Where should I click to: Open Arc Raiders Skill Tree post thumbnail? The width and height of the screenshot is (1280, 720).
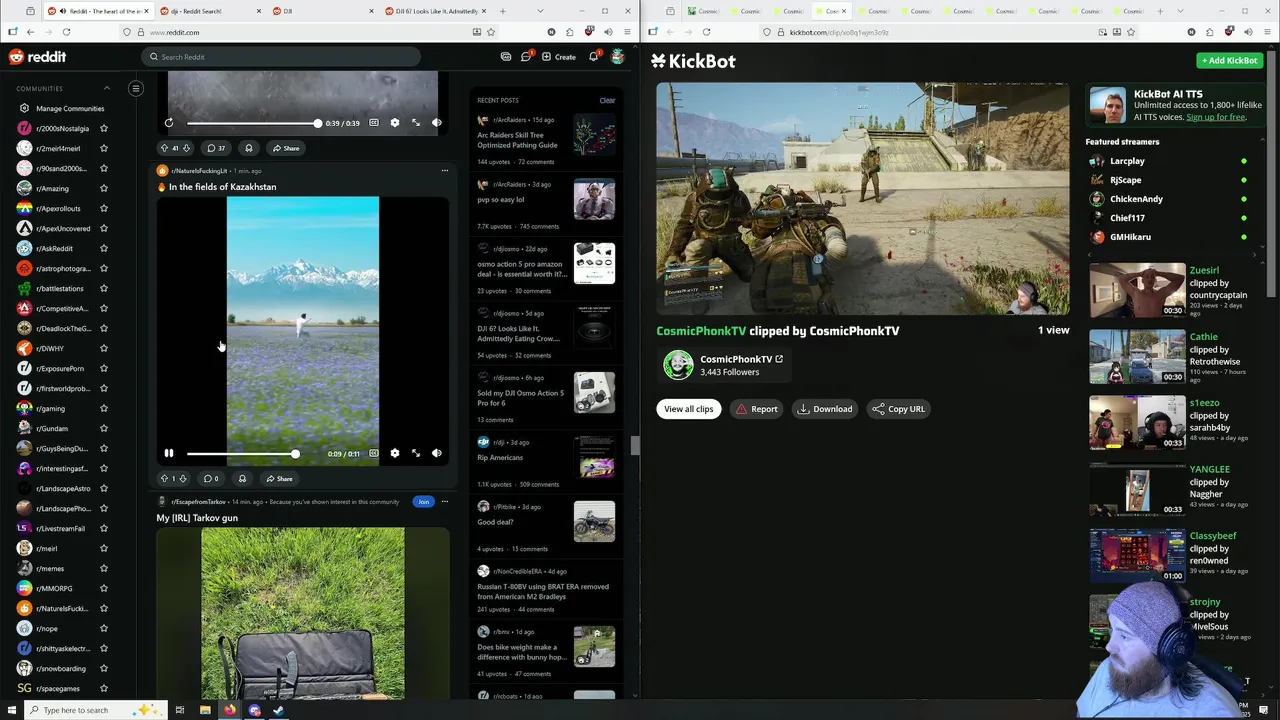594,135
